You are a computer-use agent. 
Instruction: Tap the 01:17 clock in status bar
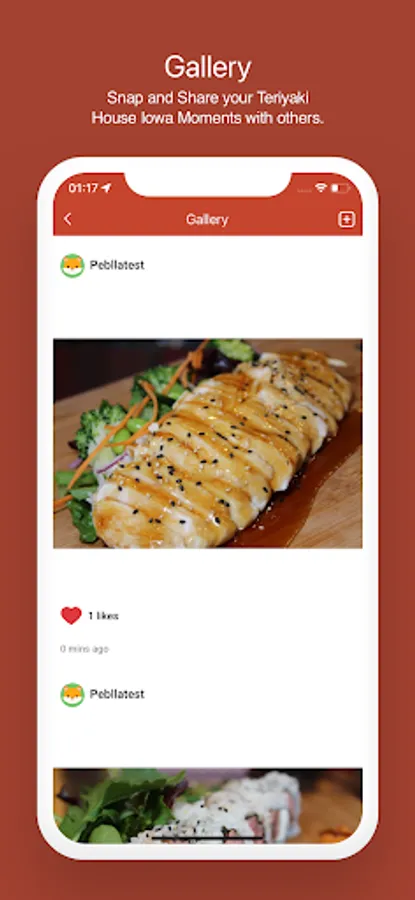point(83,188)
